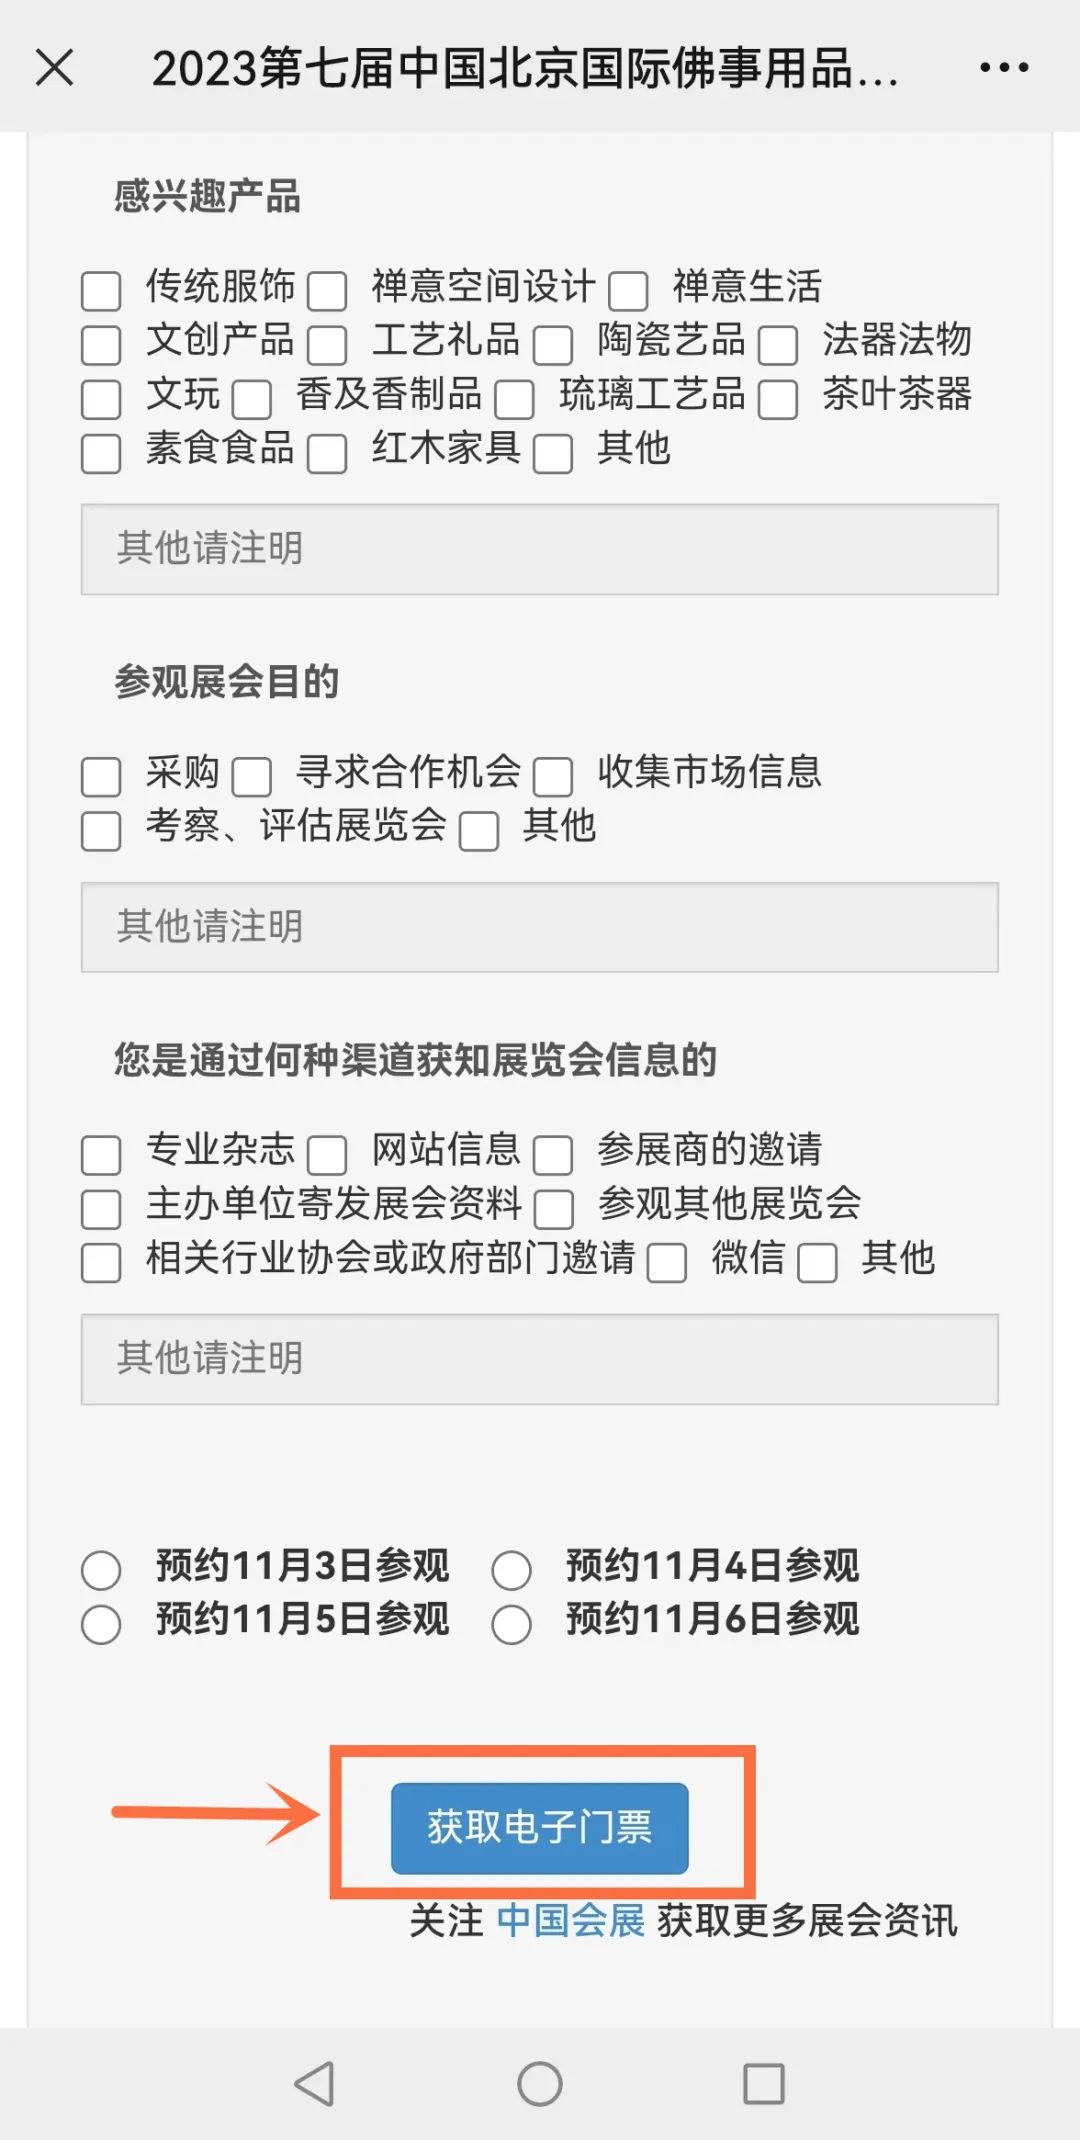The width and height of the screenshot is (1080, 2140).
Task: Tap the Android back navigation triangle
Action: point(315,2084)
